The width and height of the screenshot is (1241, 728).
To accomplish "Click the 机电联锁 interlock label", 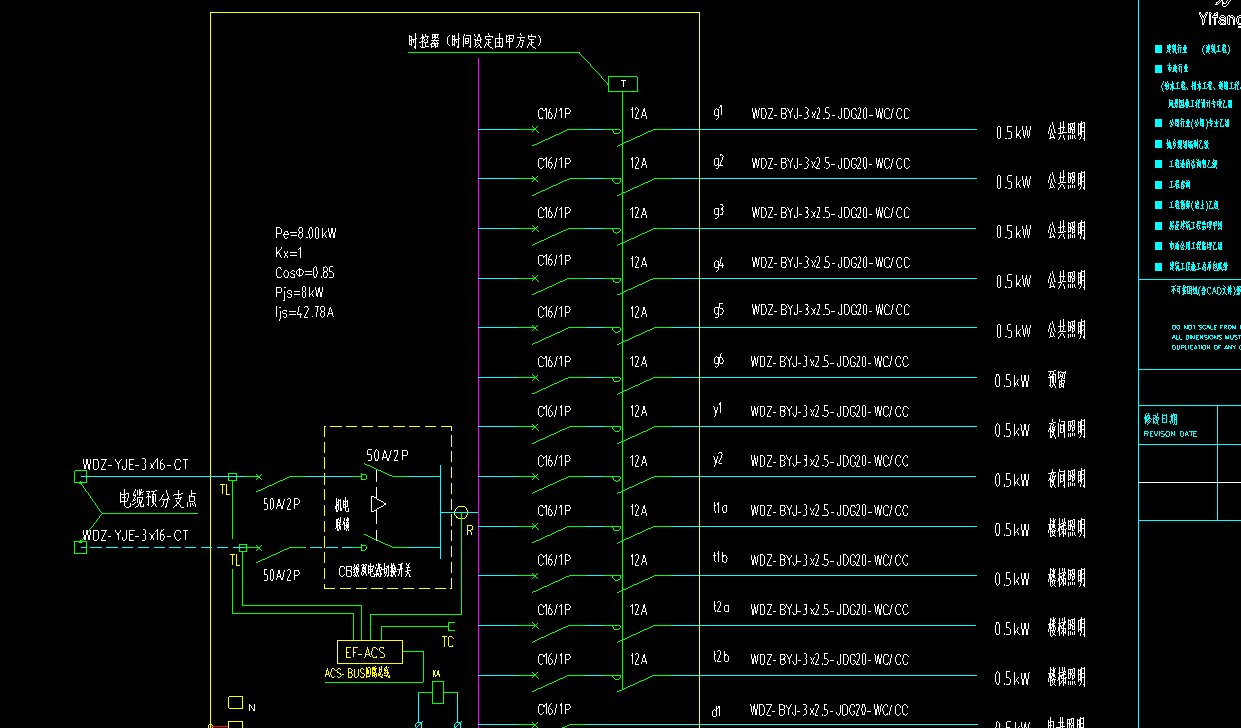I will coord(342,515).
